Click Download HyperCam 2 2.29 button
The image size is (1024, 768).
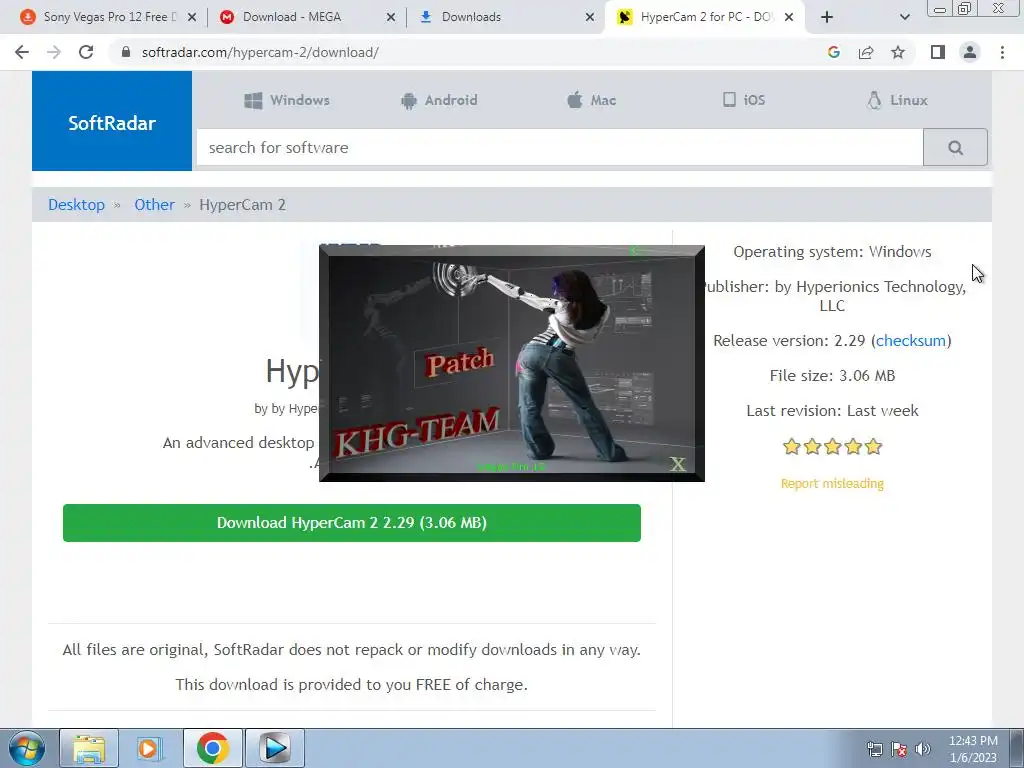tap(351, 522)
